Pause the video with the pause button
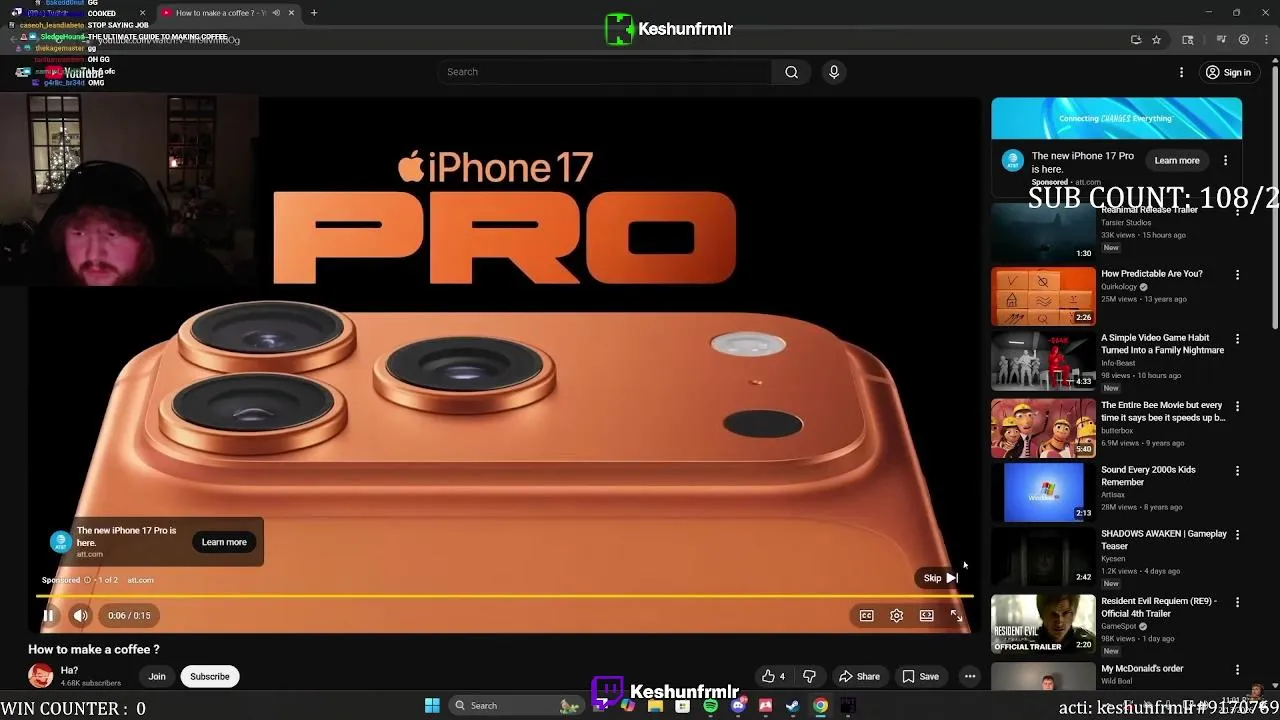Image resolution: width=1280 pixels, height=720 pixels. (48, 616)
